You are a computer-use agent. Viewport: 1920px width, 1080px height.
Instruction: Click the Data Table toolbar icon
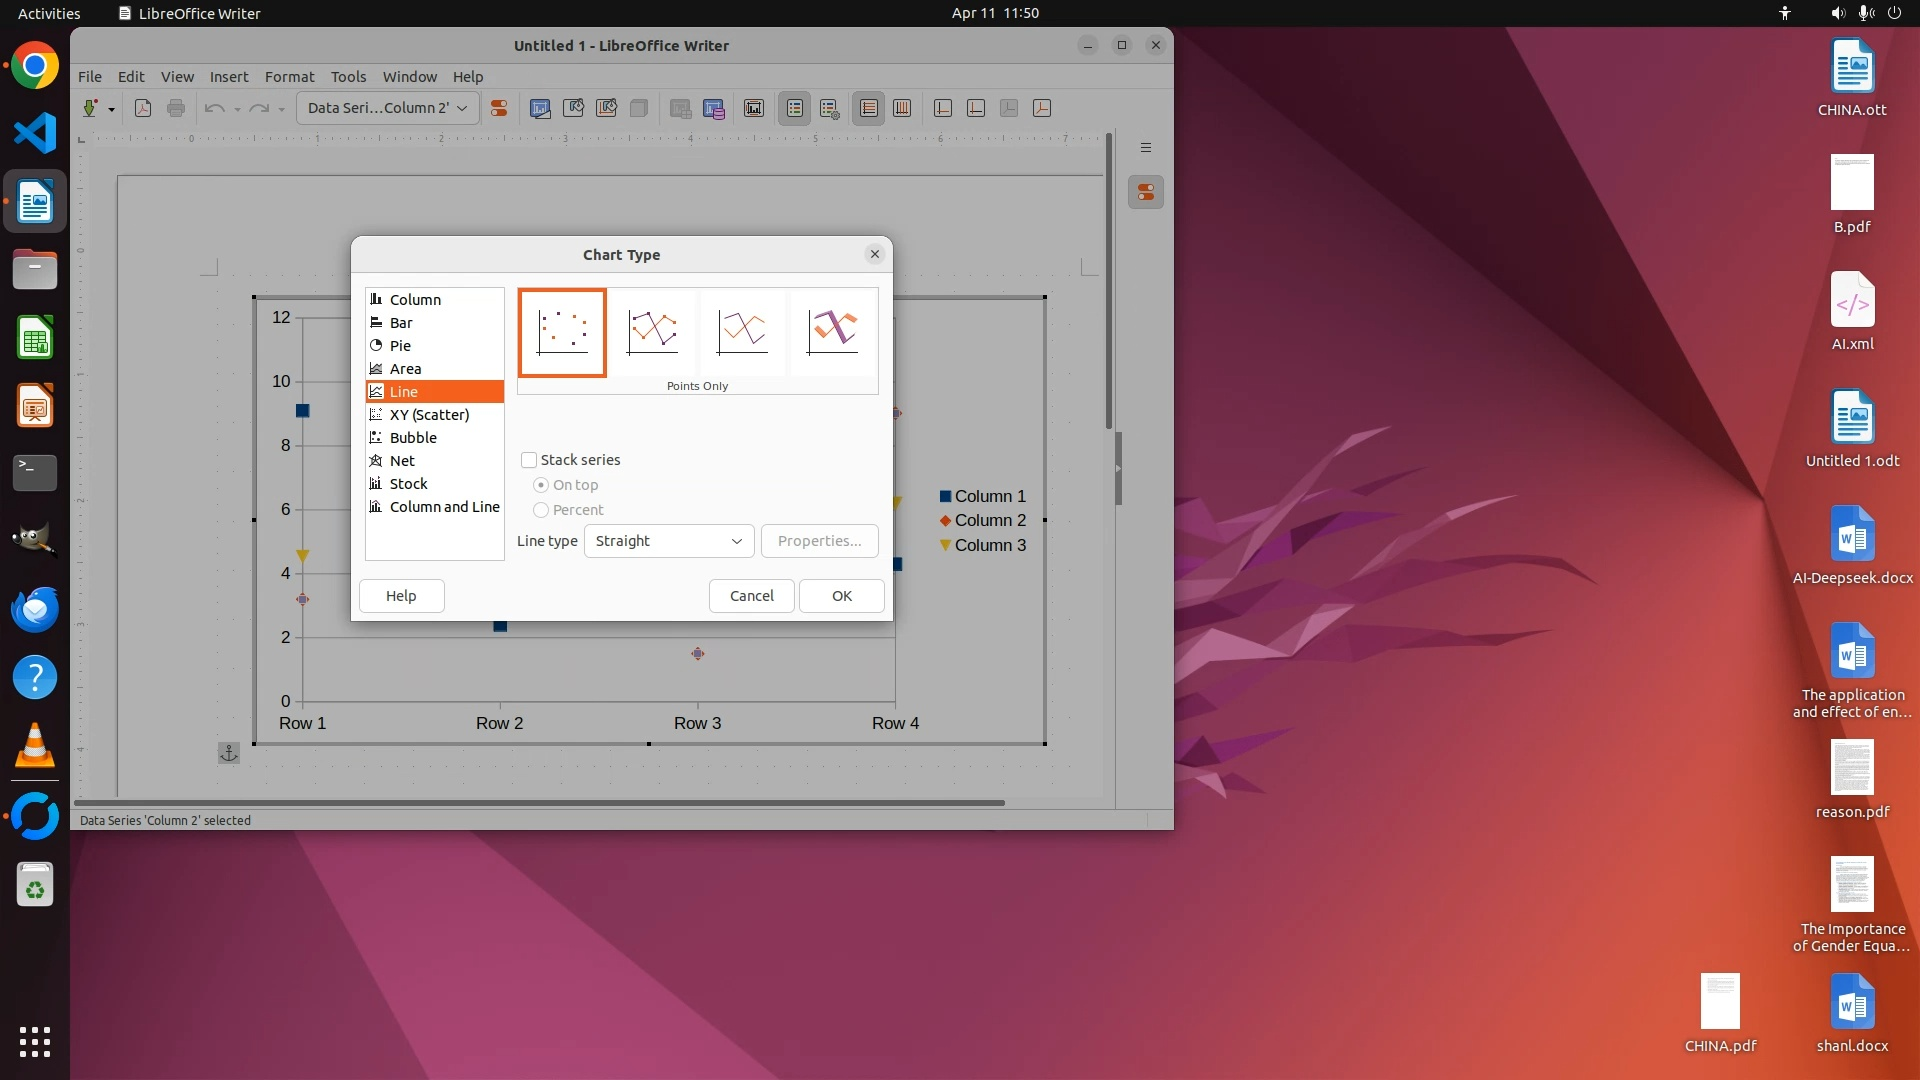pyautogui.click(x=714, y=108)
